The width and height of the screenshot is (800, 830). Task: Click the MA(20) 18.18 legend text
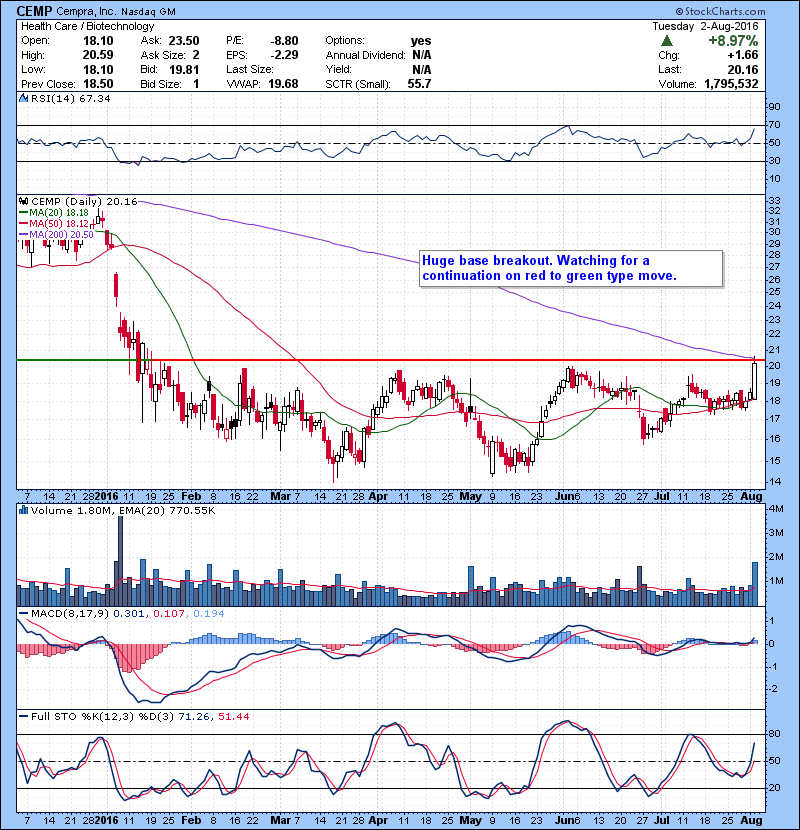pos(59,212)
